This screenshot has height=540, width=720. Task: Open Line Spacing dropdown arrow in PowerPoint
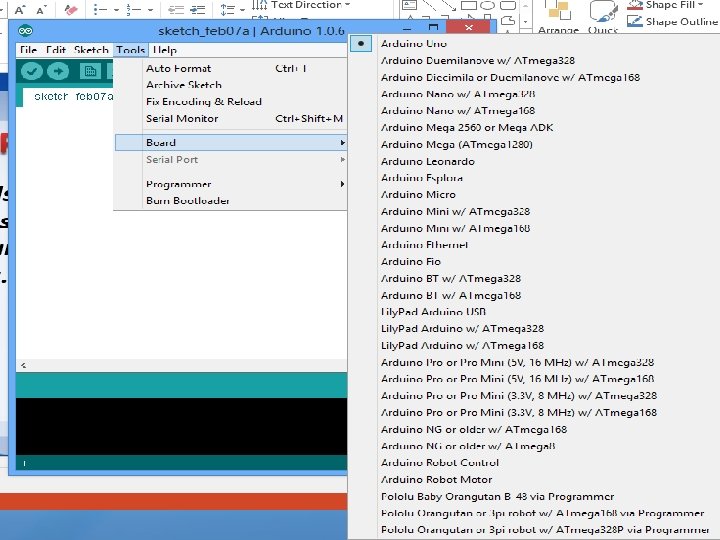click(242, 10)
